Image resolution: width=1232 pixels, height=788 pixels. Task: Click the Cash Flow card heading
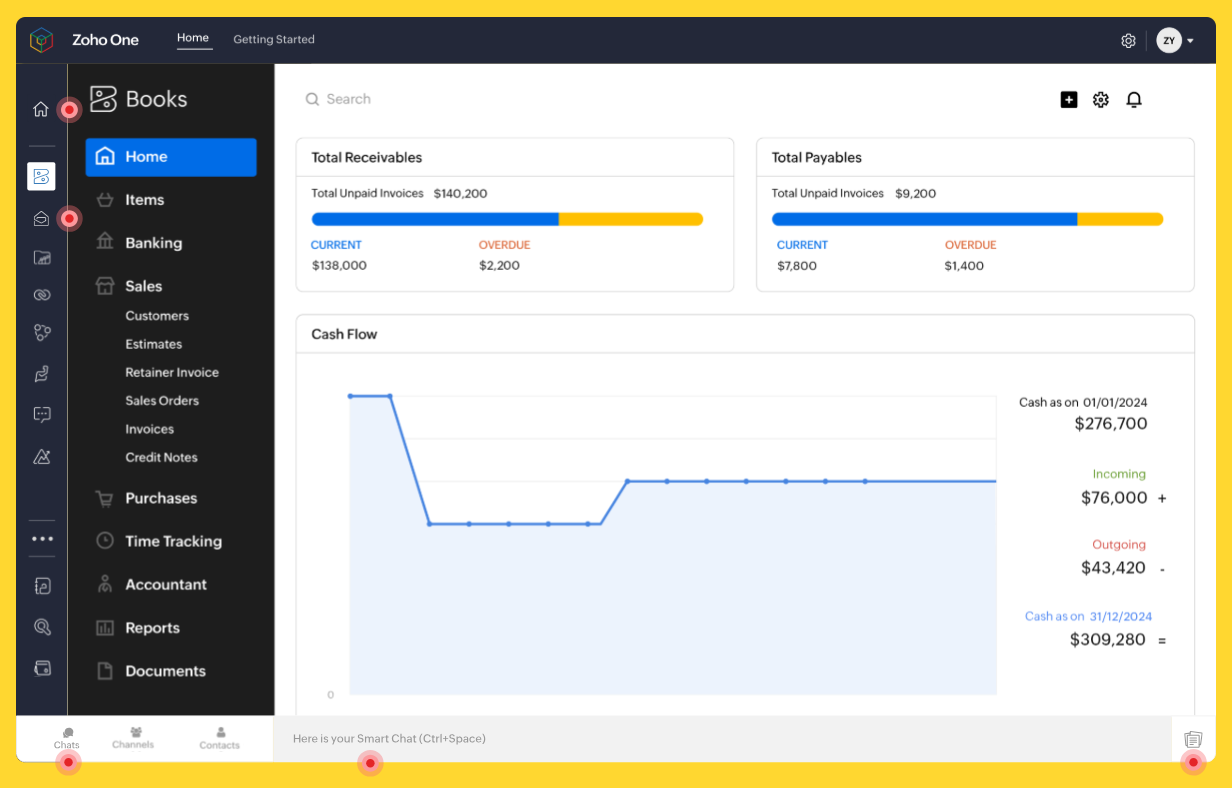(344, 334)
